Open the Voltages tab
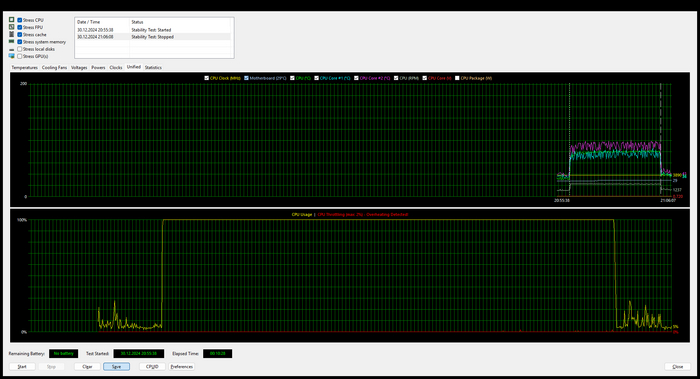 79,67
